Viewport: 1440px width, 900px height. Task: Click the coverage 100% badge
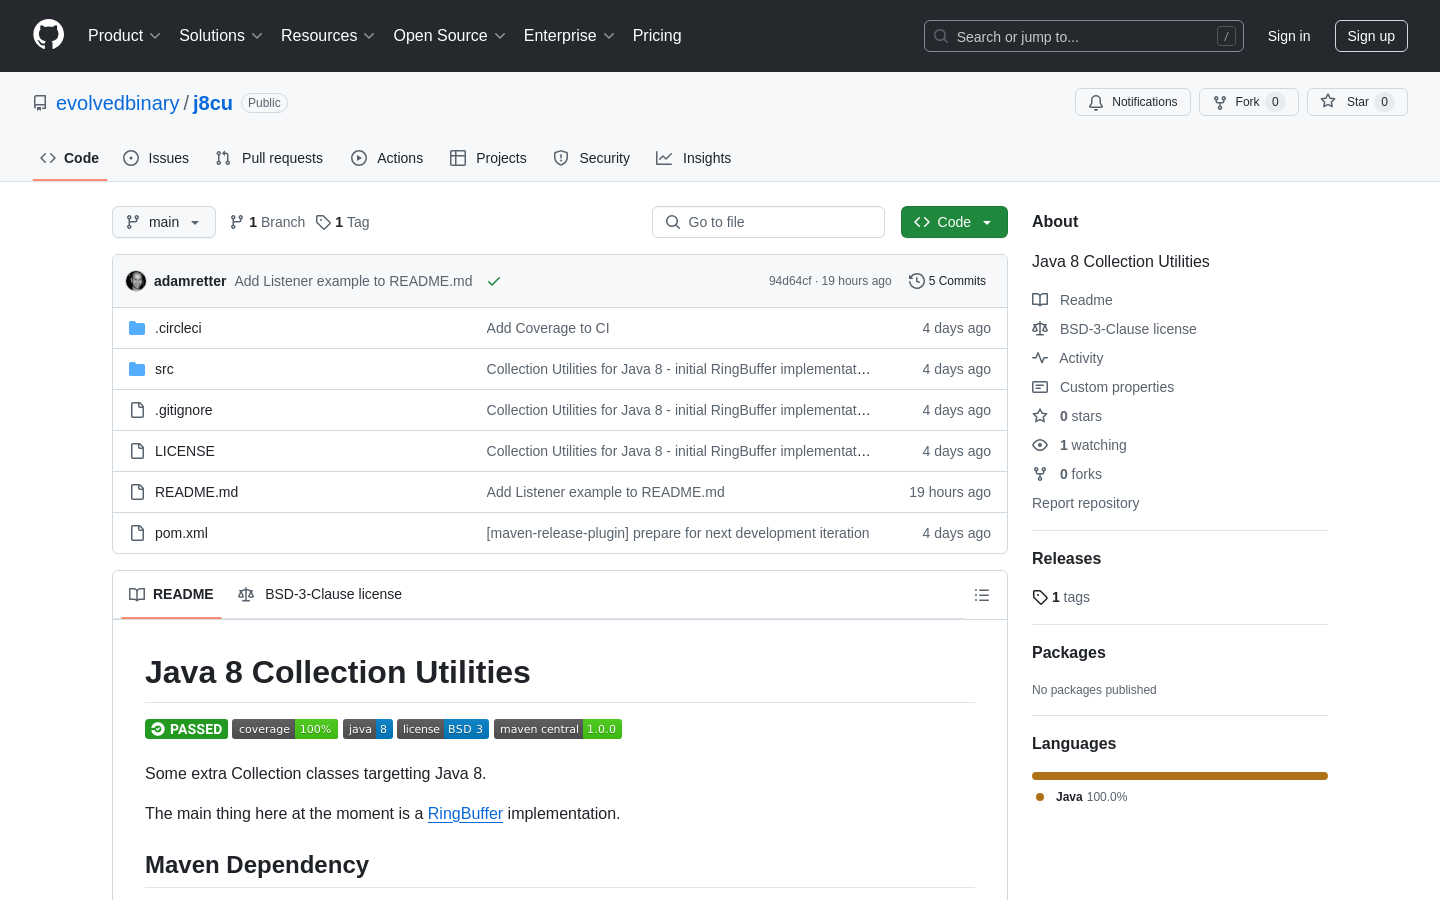[x=285, y=729]
